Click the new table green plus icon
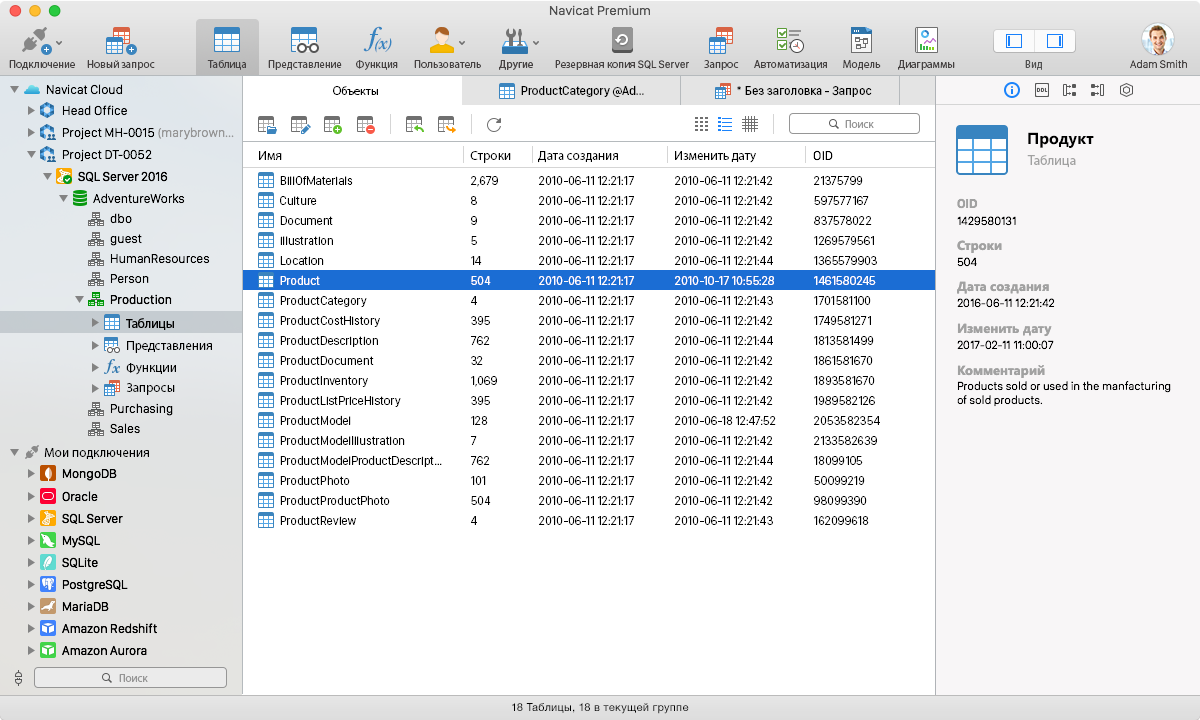The width and height of the screenshot is (1200, 720). (x=333, y=125)
